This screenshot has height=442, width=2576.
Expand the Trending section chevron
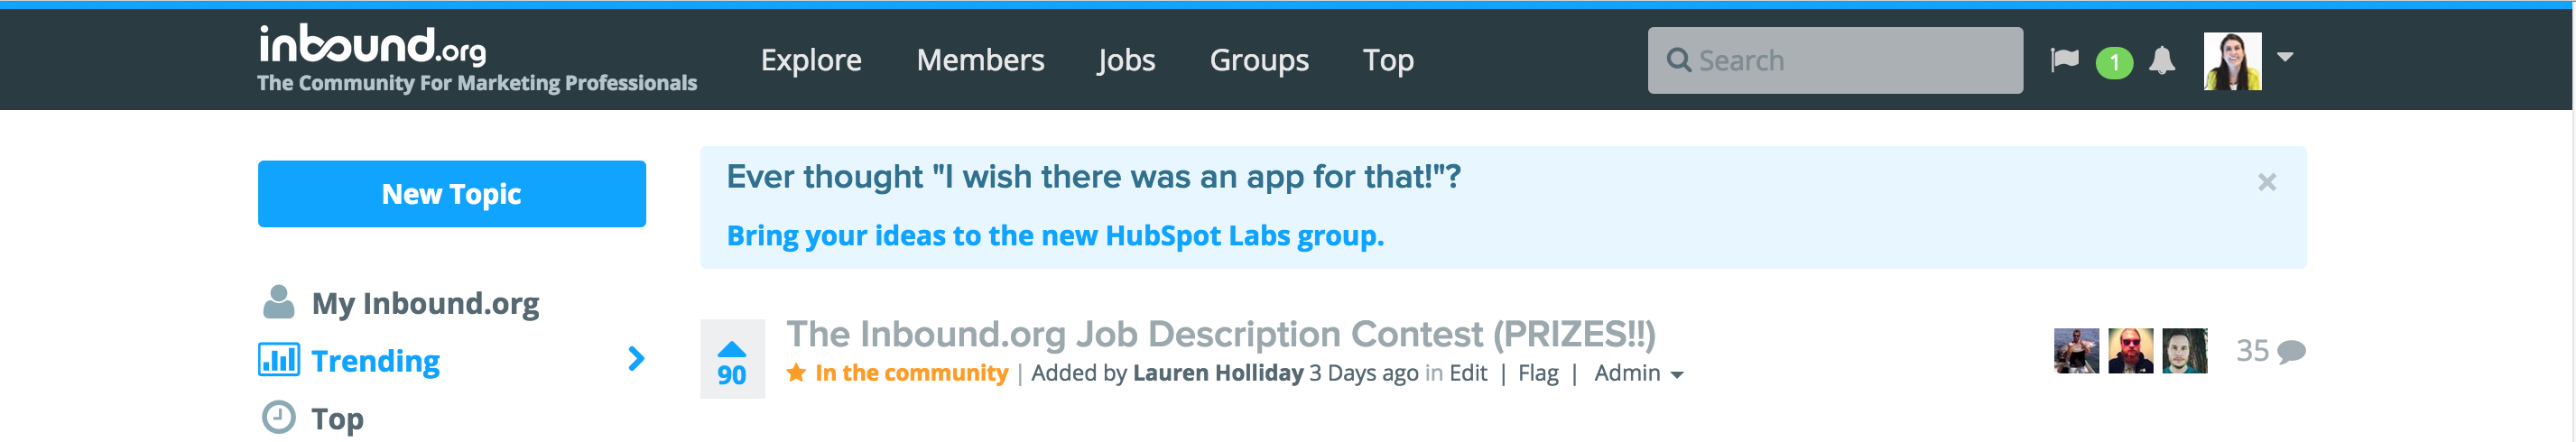(636, 359)
